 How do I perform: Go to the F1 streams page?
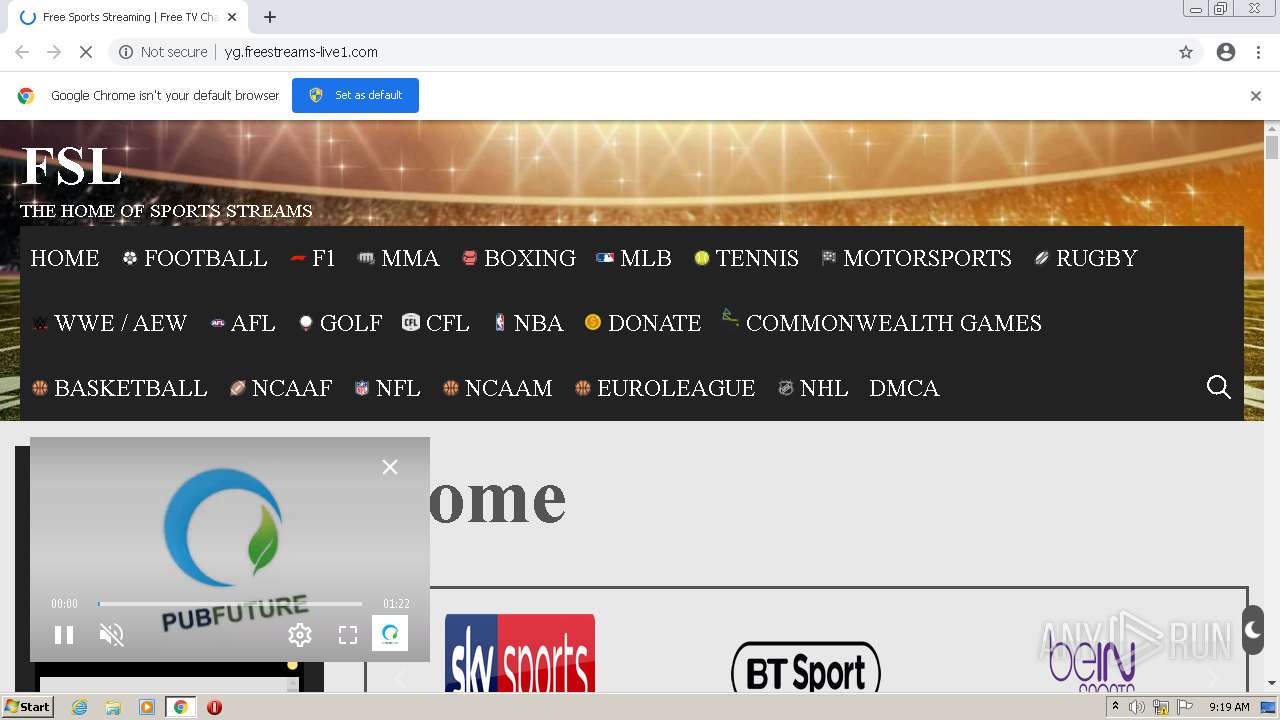coord(313,258)
